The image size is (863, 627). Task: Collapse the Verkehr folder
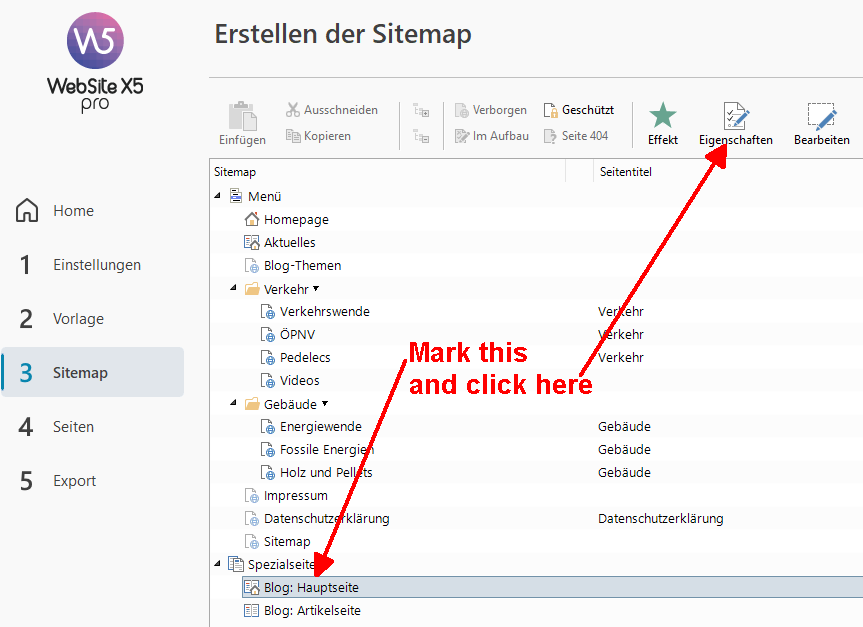click(x=234, y=289)
